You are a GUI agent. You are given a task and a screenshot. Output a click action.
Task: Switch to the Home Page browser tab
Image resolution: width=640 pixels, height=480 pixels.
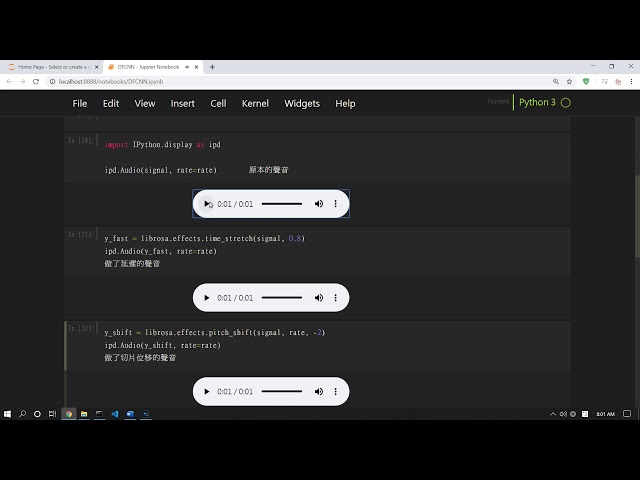(x=51, y=67)
